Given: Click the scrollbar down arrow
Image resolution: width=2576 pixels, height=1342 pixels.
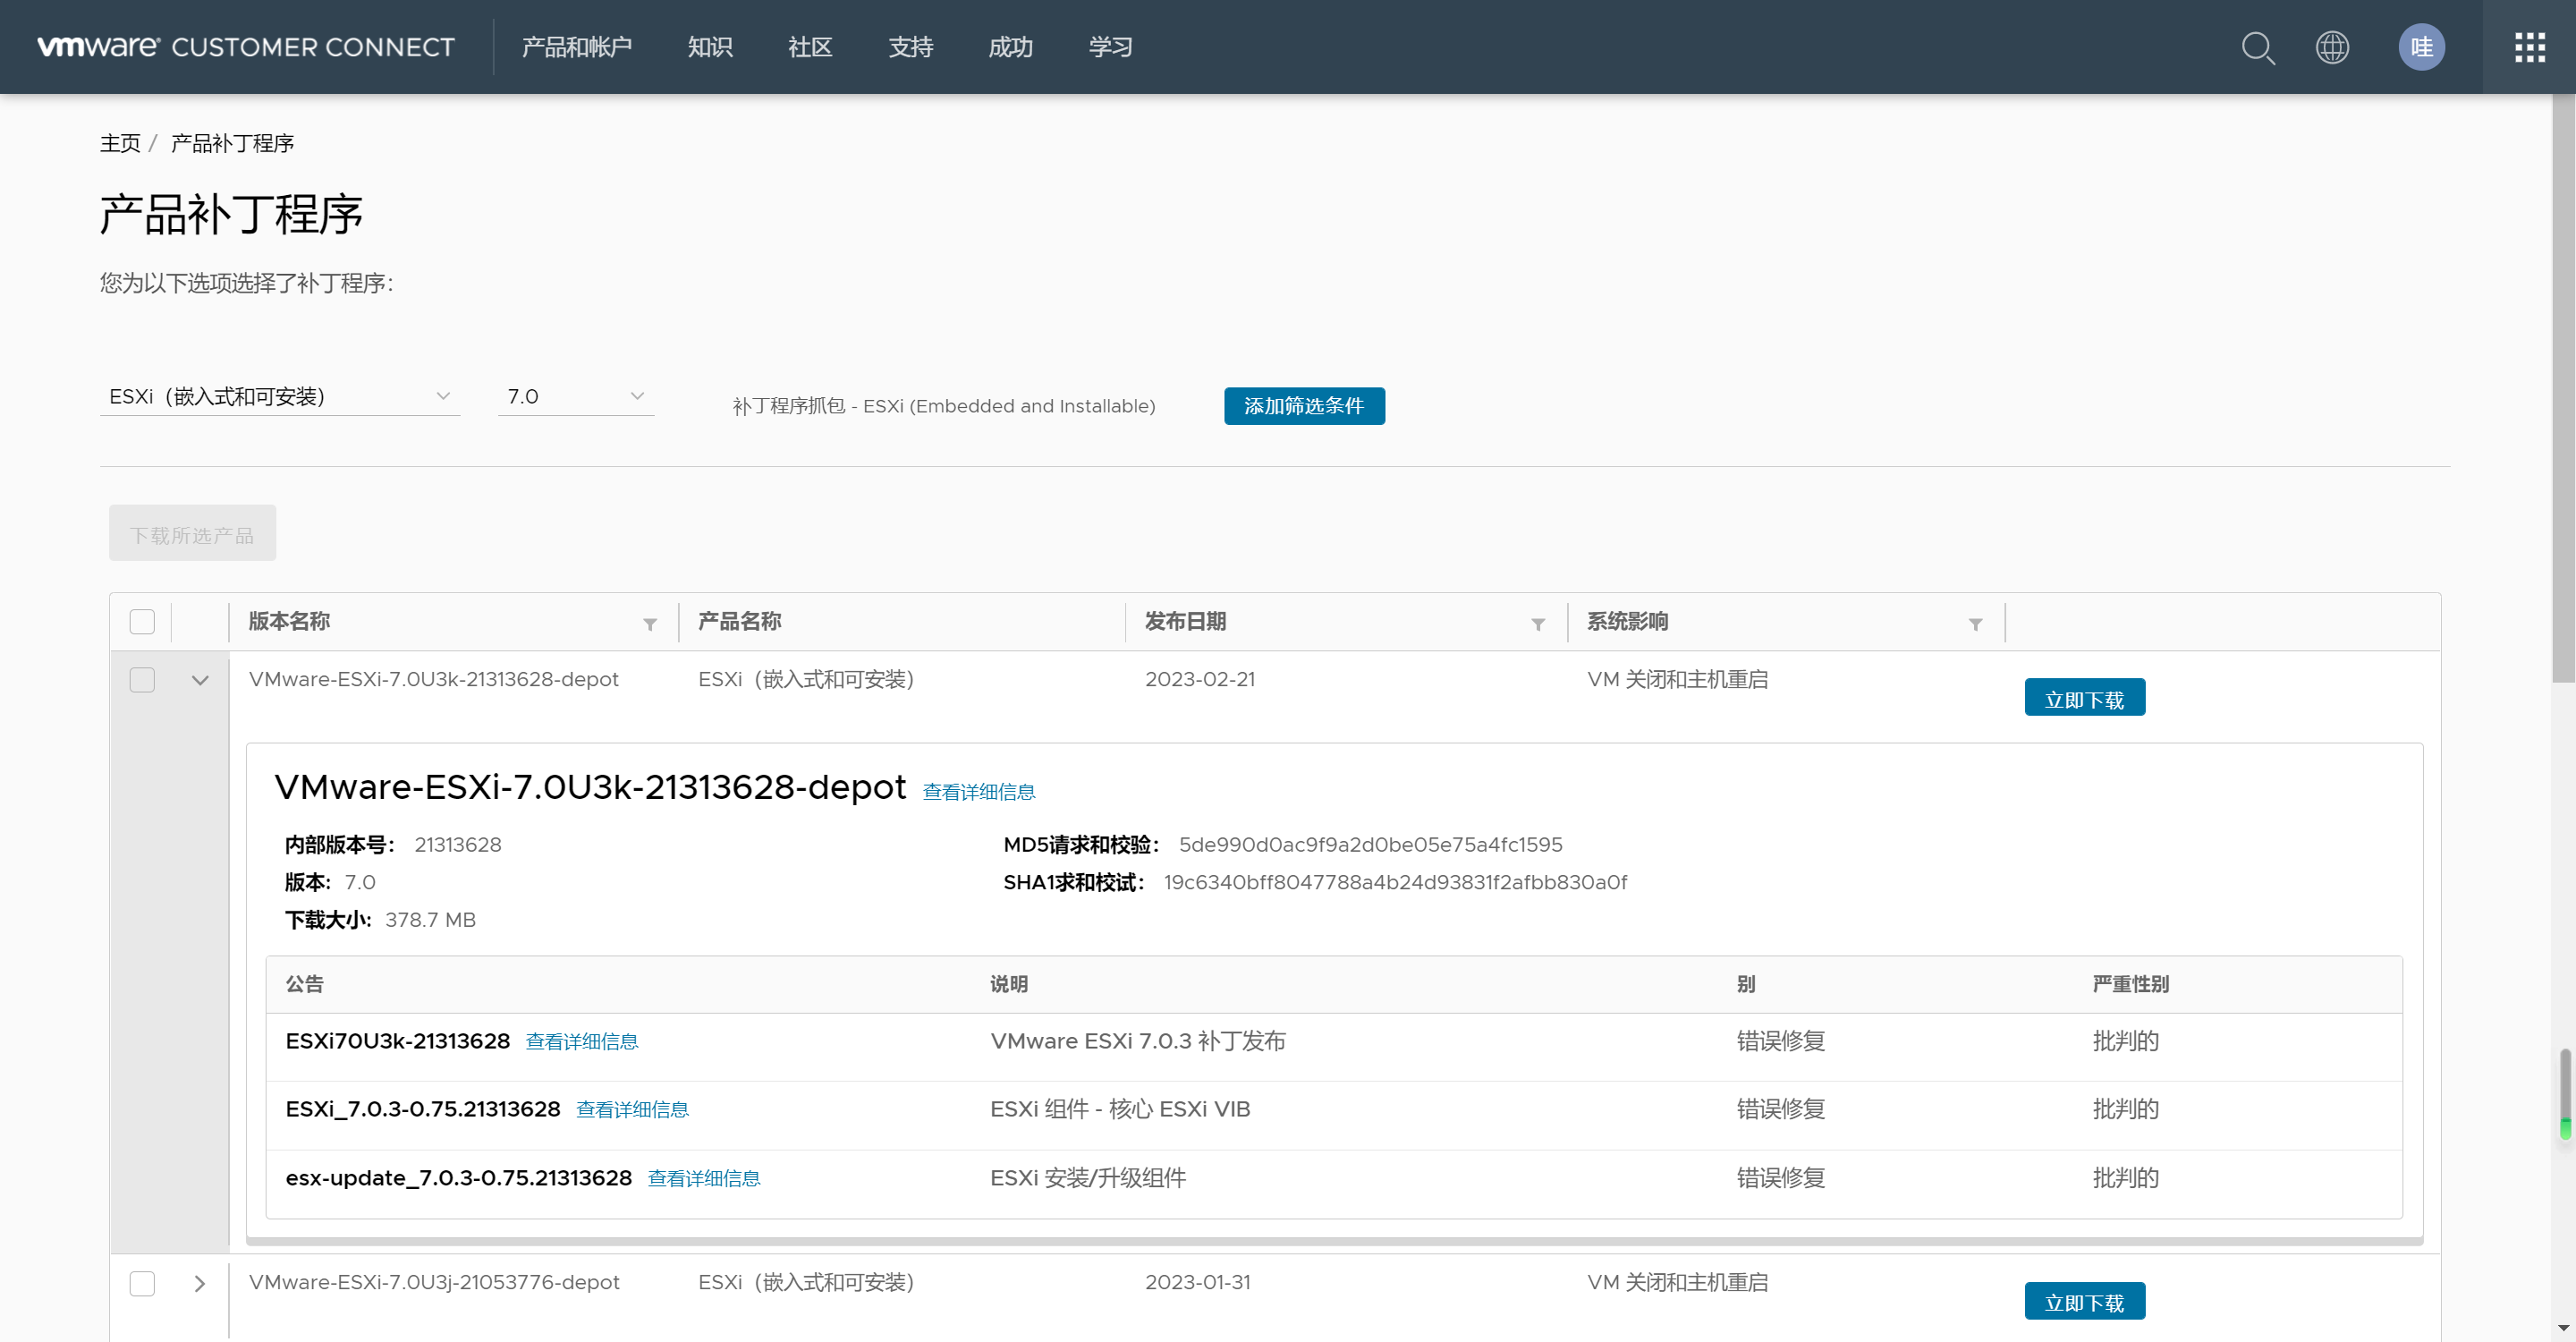Looking at the screenshot, I should point(2563,1328).
